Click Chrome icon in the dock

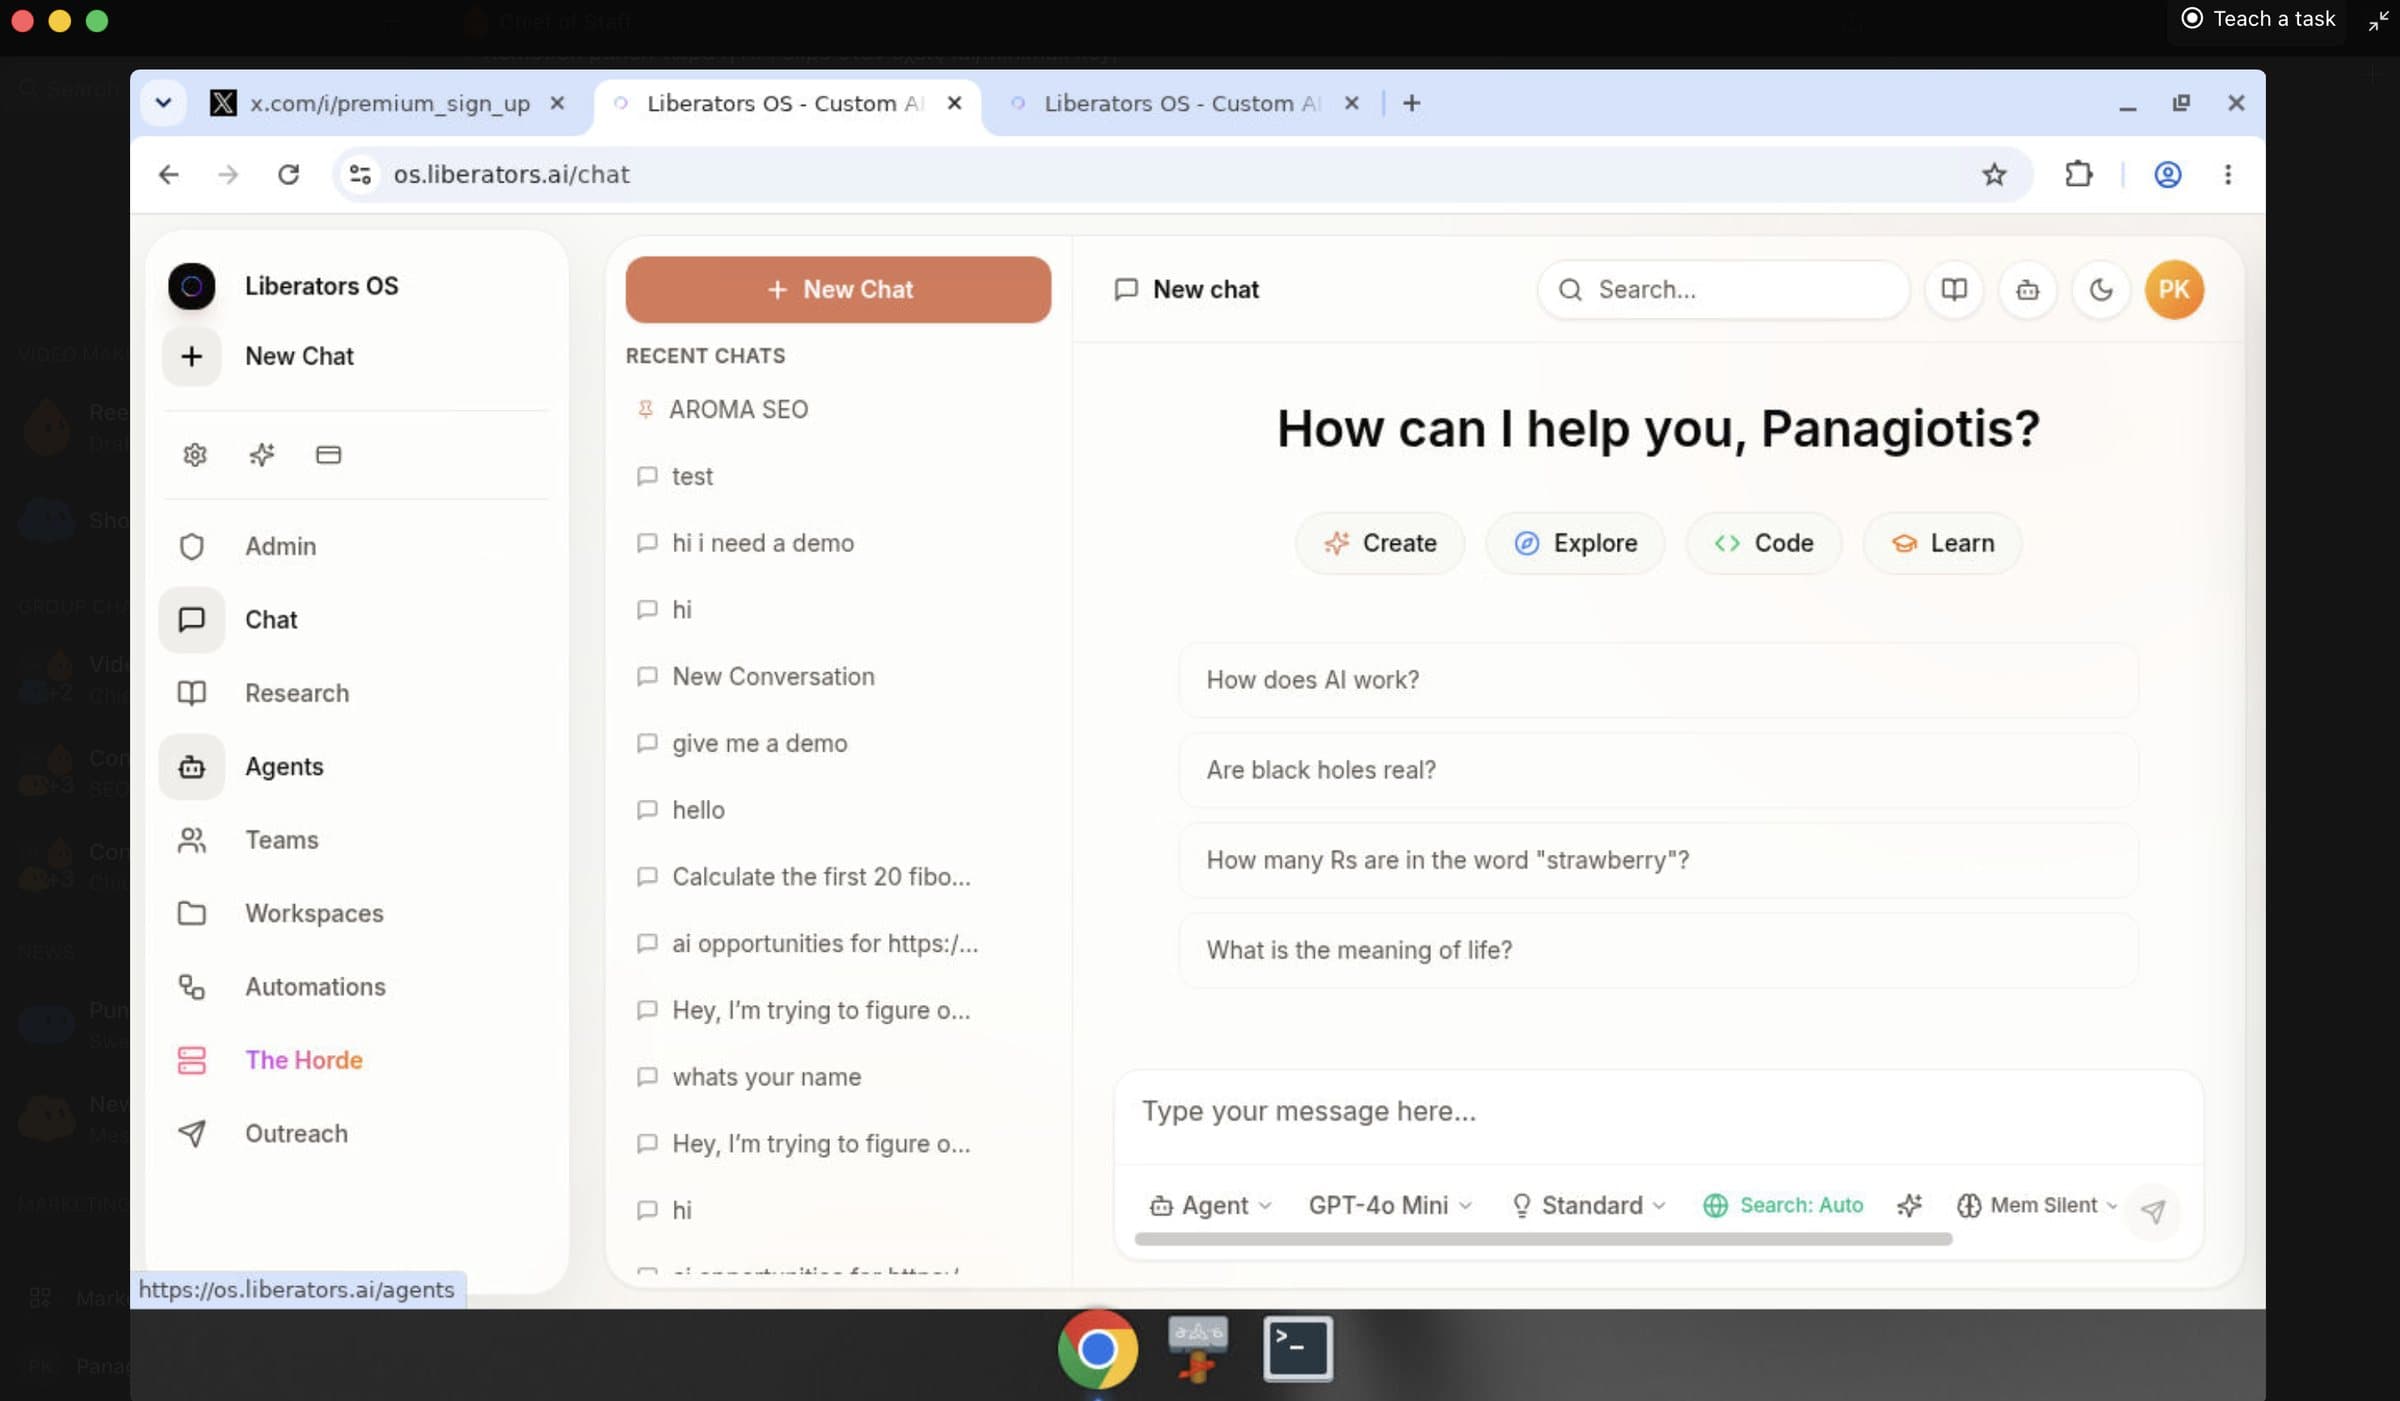tap(1098, 1349)
